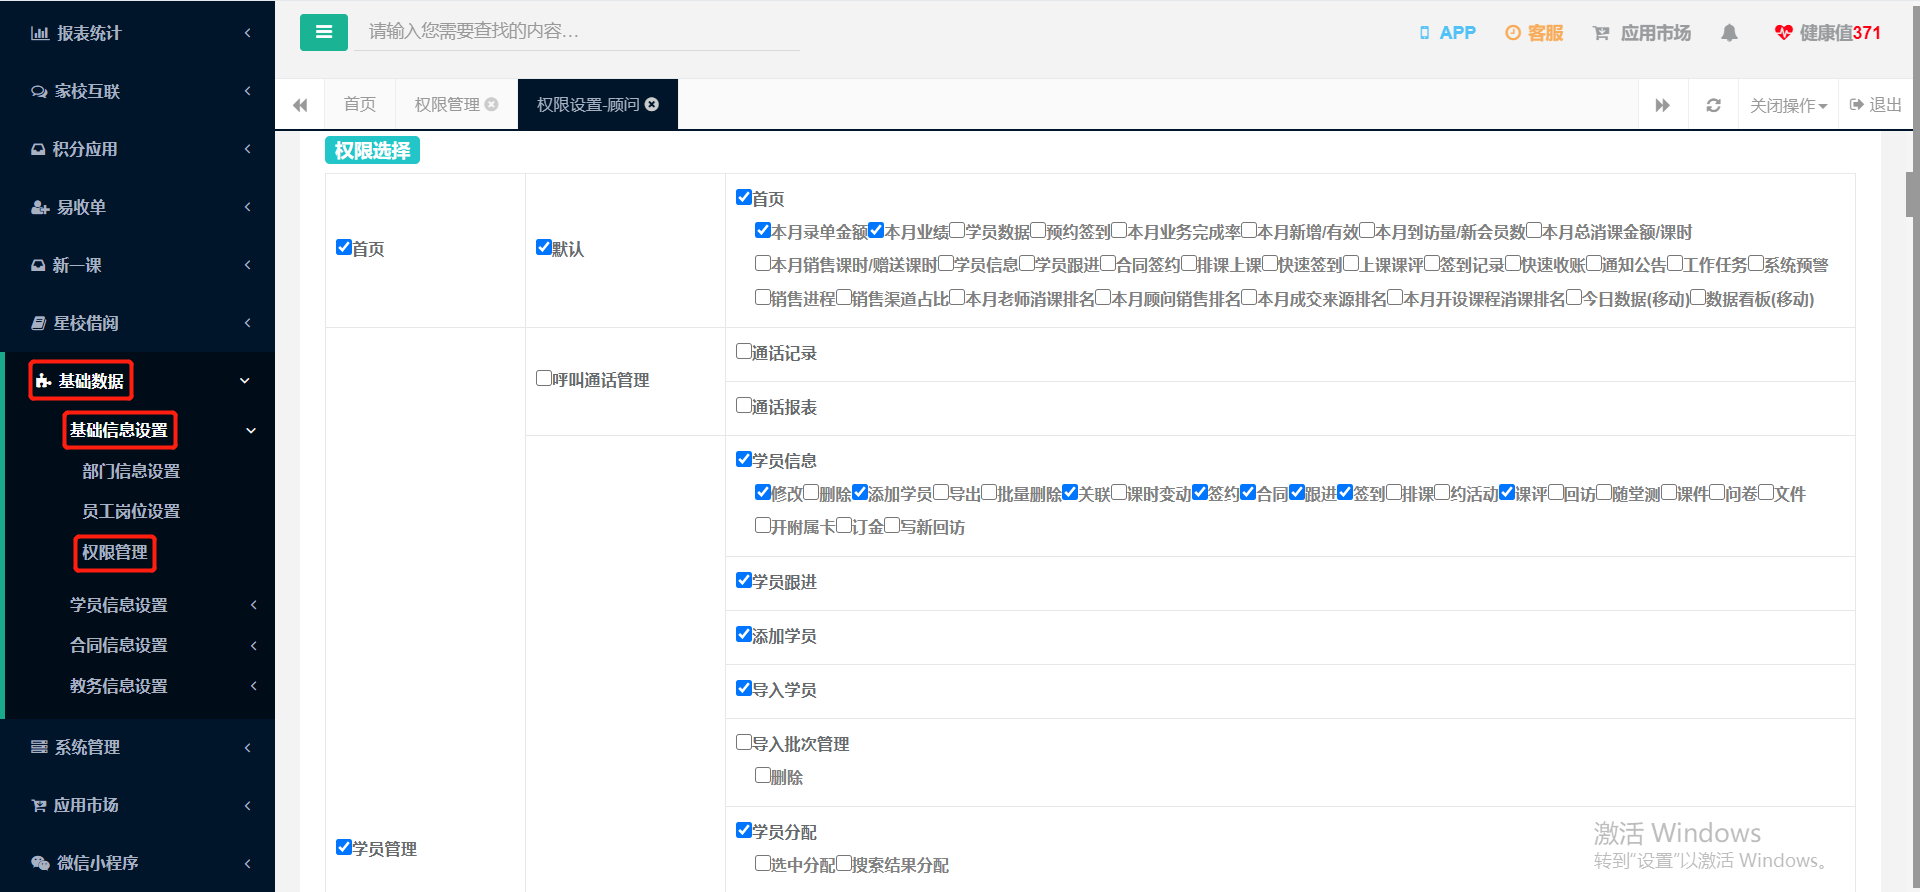Click the 星校借阅 book icon
1920x892 pixels.
click(38, 323)
